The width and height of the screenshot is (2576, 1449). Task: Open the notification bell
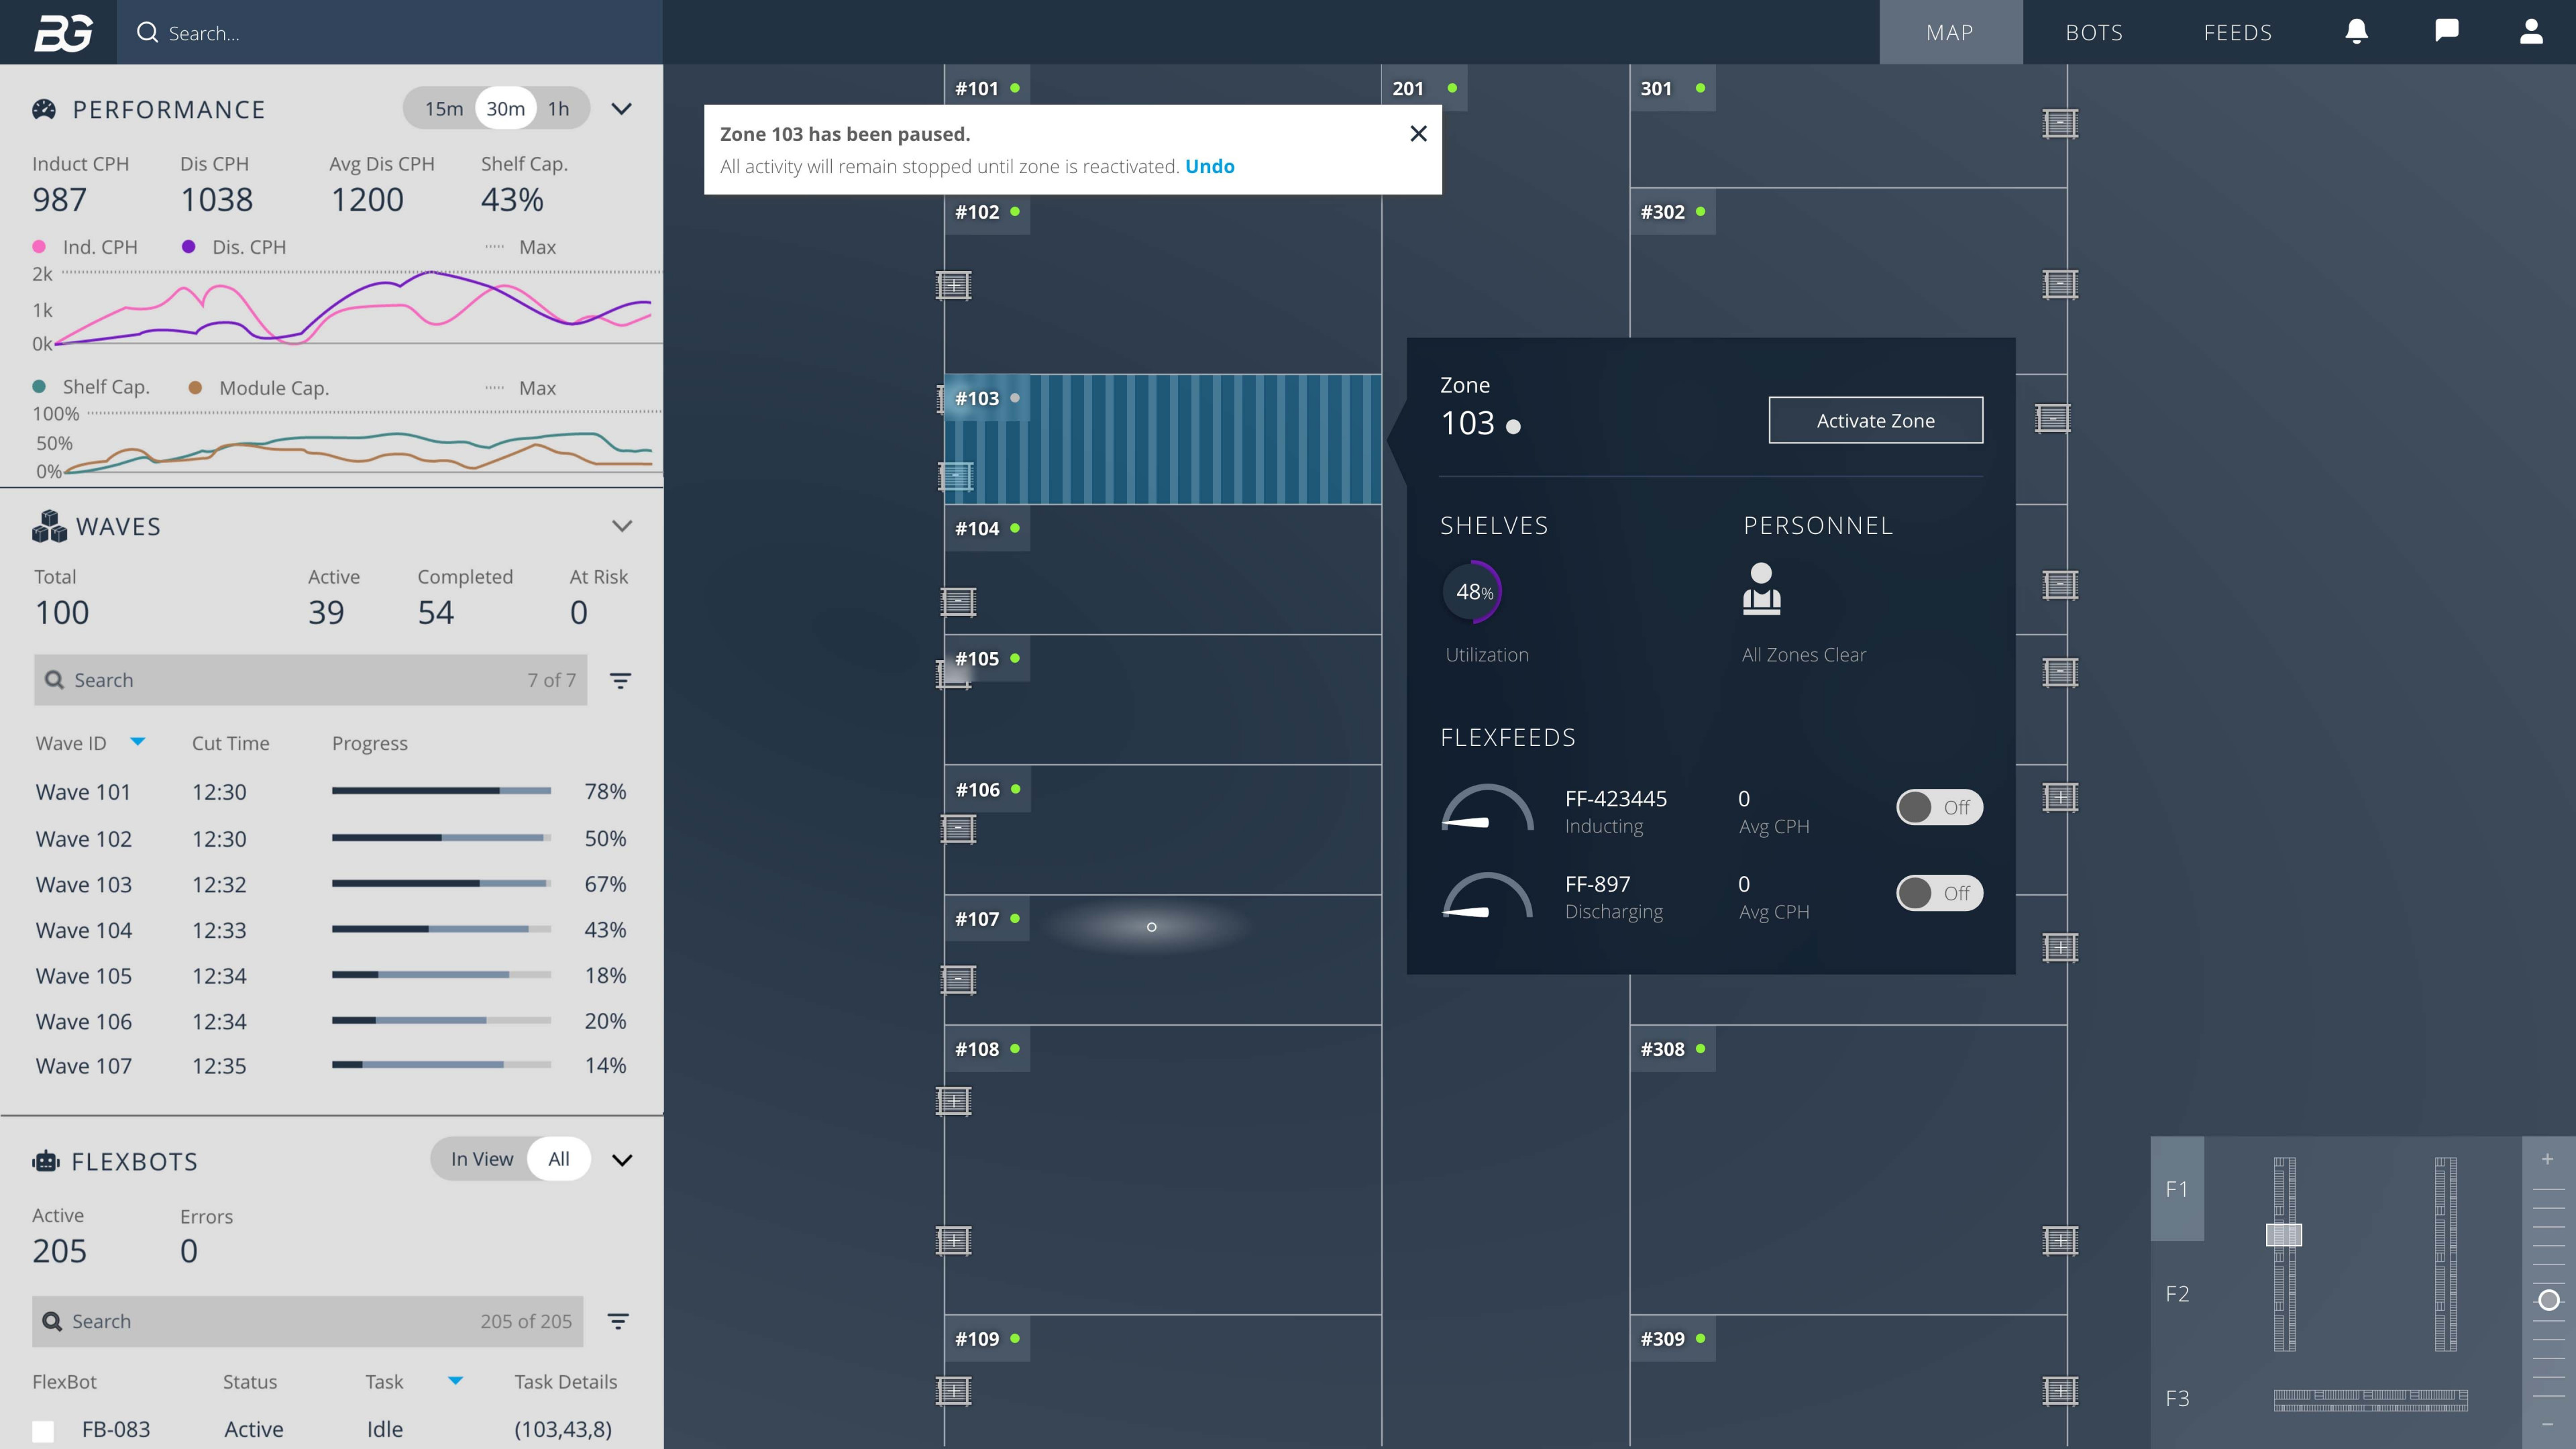2356,32
